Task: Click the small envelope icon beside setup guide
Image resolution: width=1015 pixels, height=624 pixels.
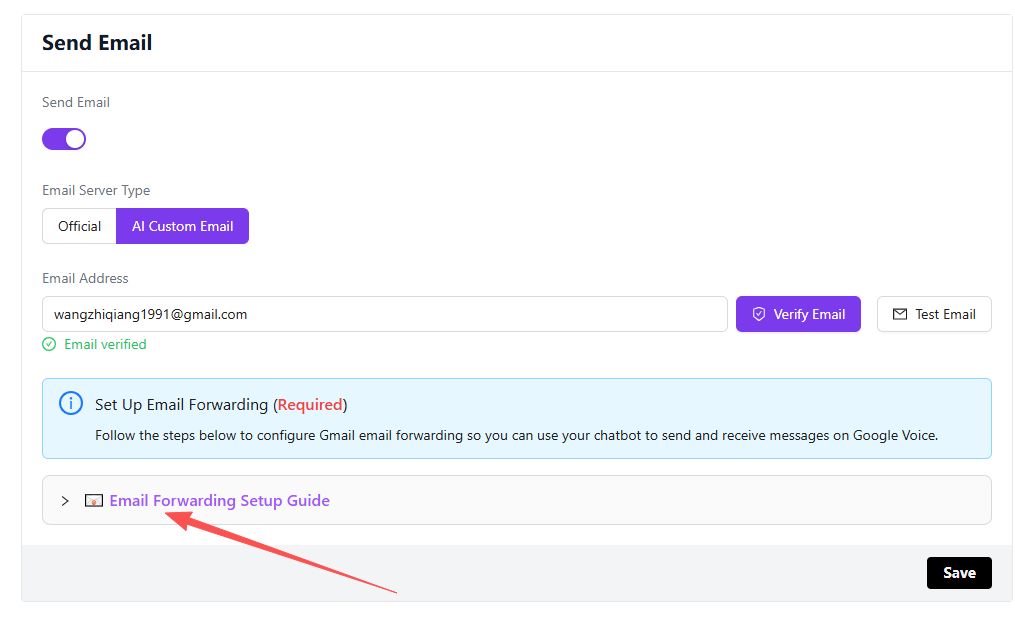Action: (x=94, y=501)
